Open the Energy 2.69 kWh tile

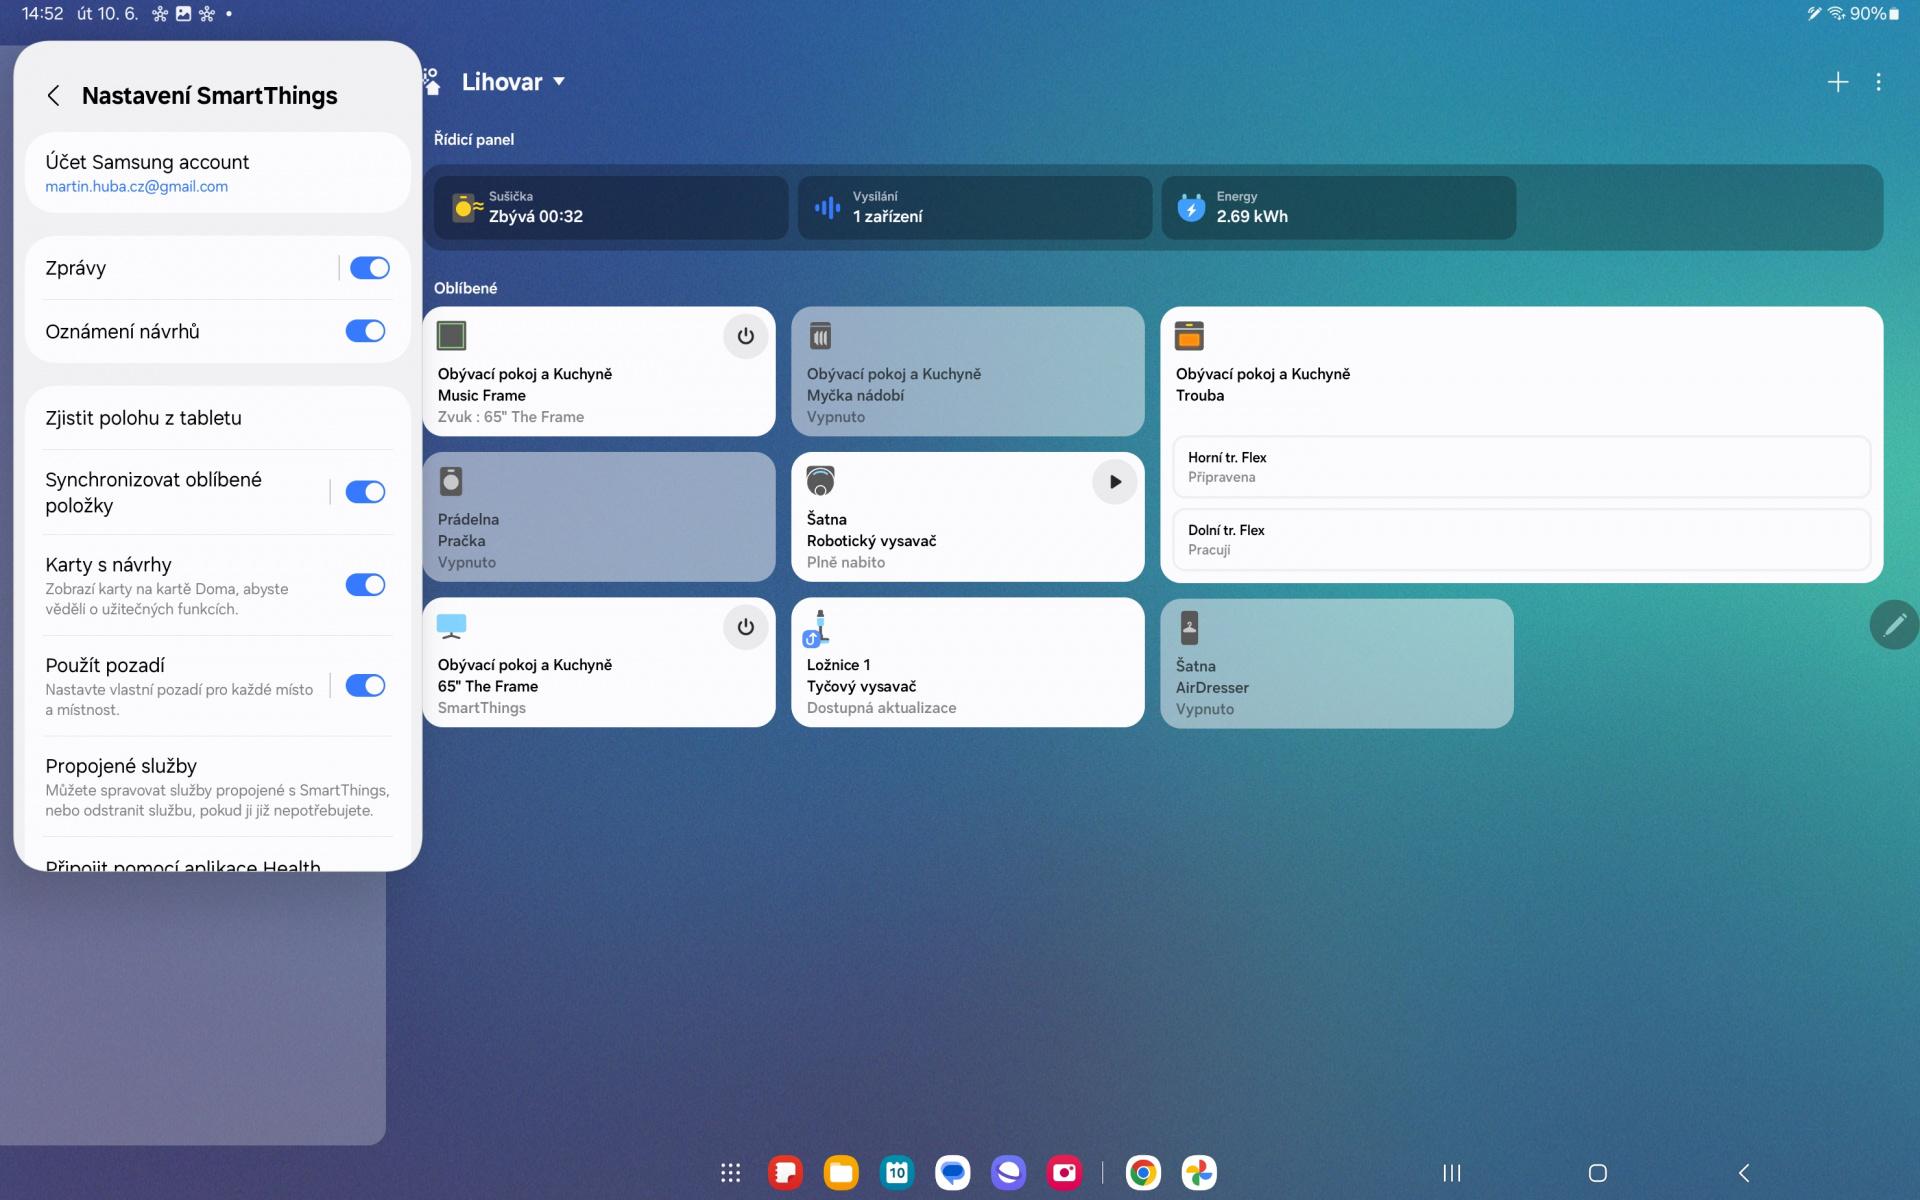pyautogui.click(x=1339, y=207)
